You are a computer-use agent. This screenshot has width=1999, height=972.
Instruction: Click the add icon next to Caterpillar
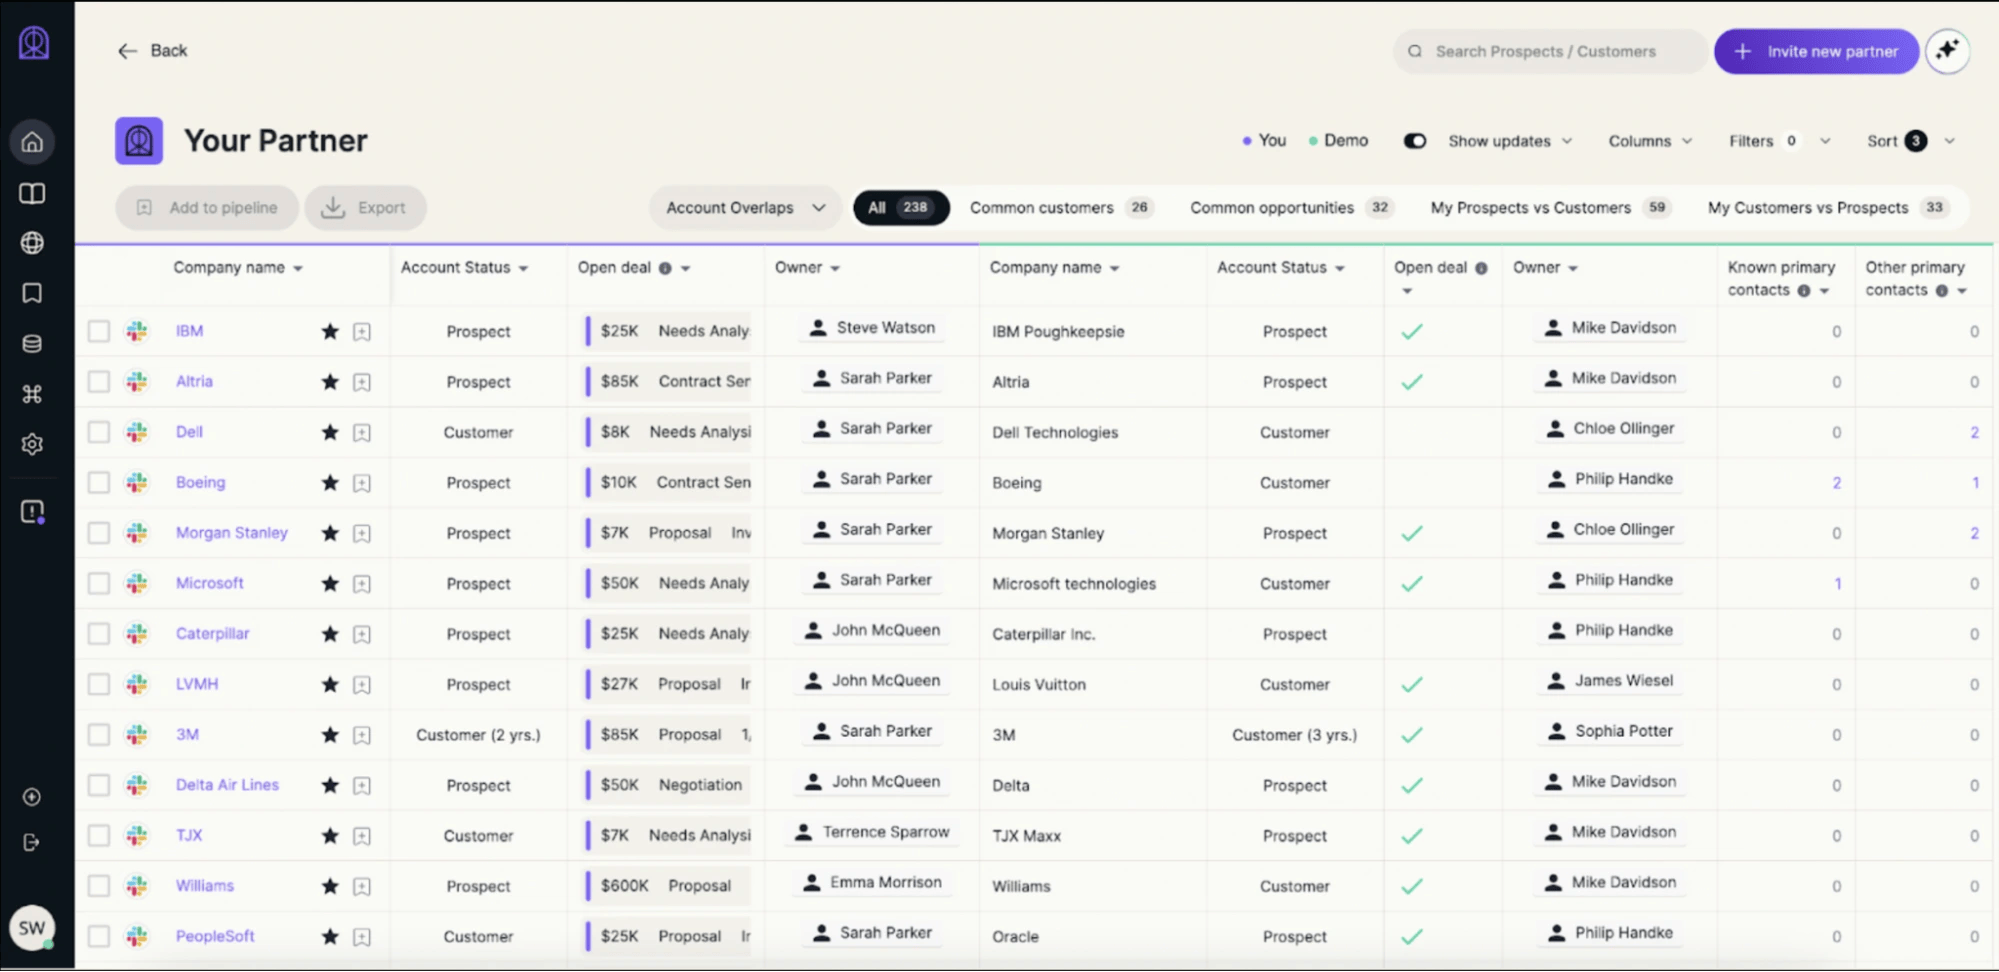pos(362,634)
